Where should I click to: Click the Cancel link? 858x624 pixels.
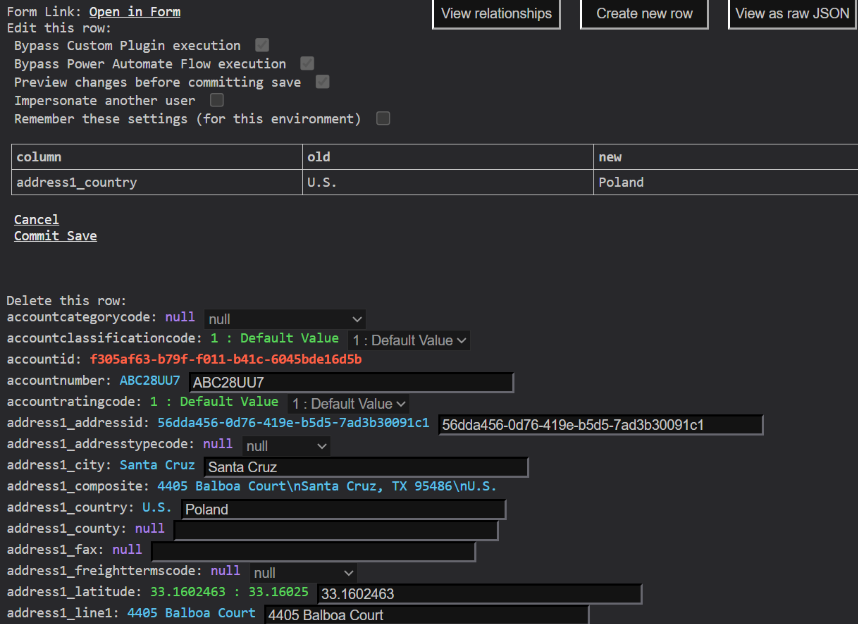[36, 219]
